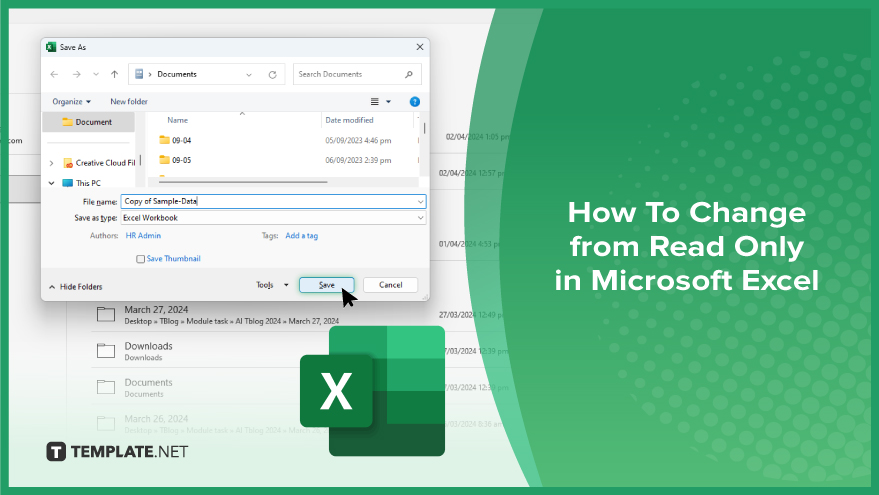Click the New folder button
This screenshot has width=879, height=495.
(x=129, y=101)
